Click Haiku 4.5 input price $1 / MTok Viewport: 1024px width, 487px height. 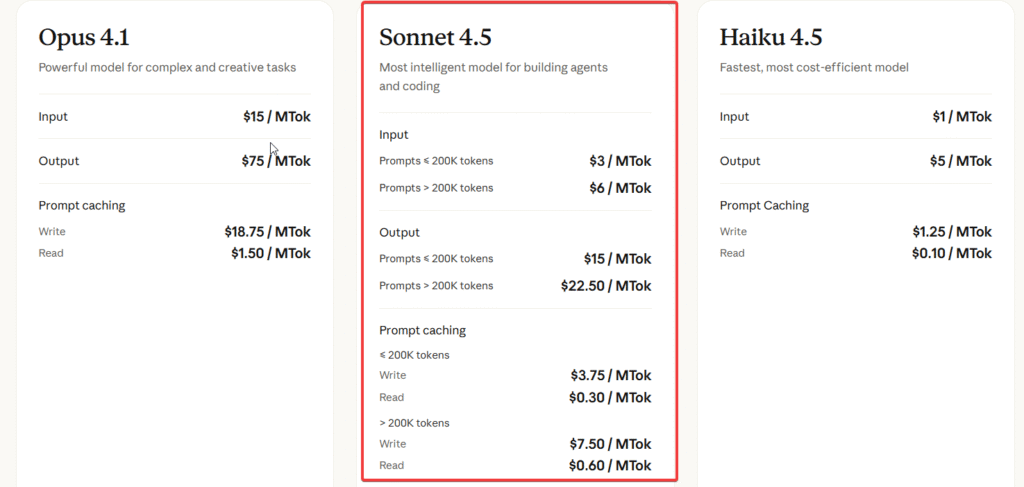tap(962, 117)
